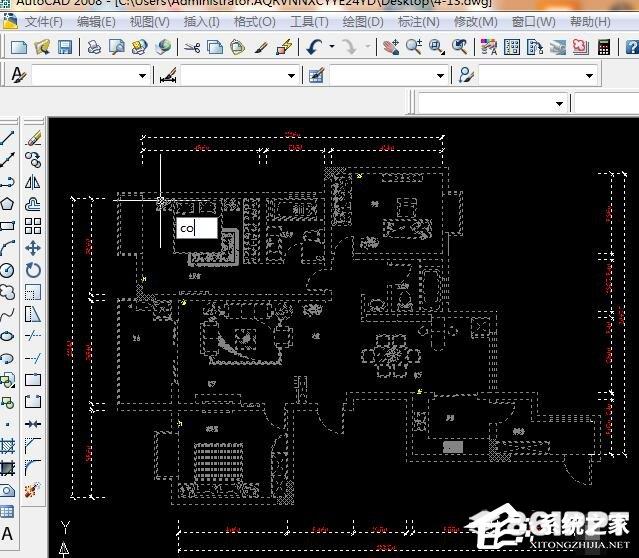639x558 pixels.
Task: Select the Scale tool
Action: pos(33,292)
